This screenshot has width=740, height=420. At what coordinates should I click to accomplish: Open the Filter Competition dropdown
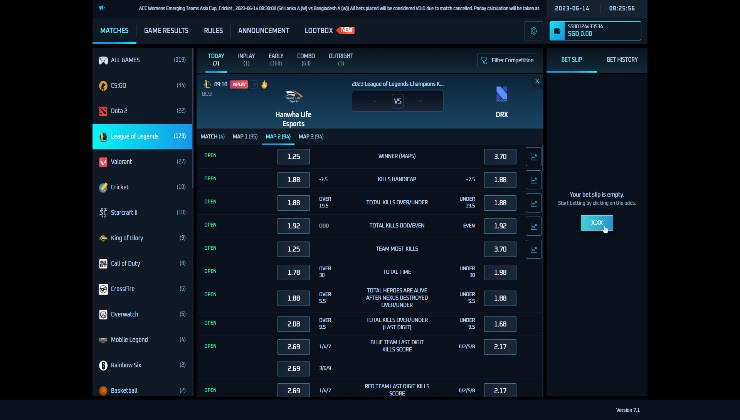click(x=506, y=60)
